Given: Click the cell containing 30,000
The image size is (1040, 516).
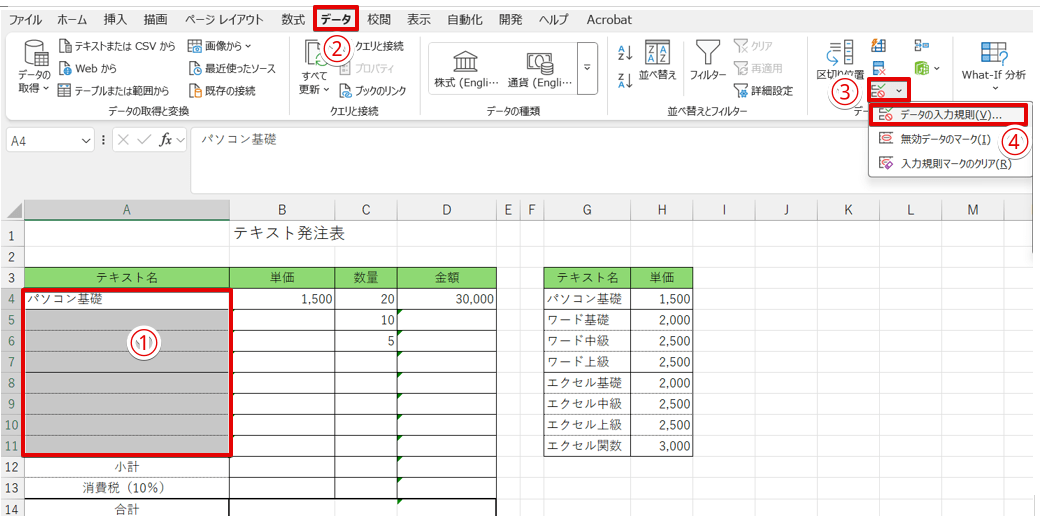Looking at the screenshot, I should point(447,299).
